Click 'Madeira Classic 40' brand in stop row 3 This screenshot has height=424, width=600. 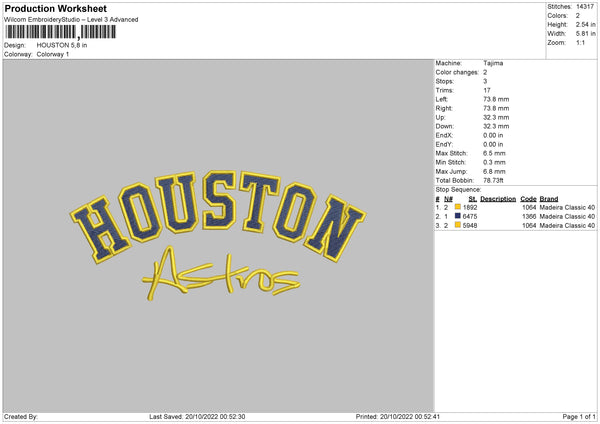coord(567,226)
